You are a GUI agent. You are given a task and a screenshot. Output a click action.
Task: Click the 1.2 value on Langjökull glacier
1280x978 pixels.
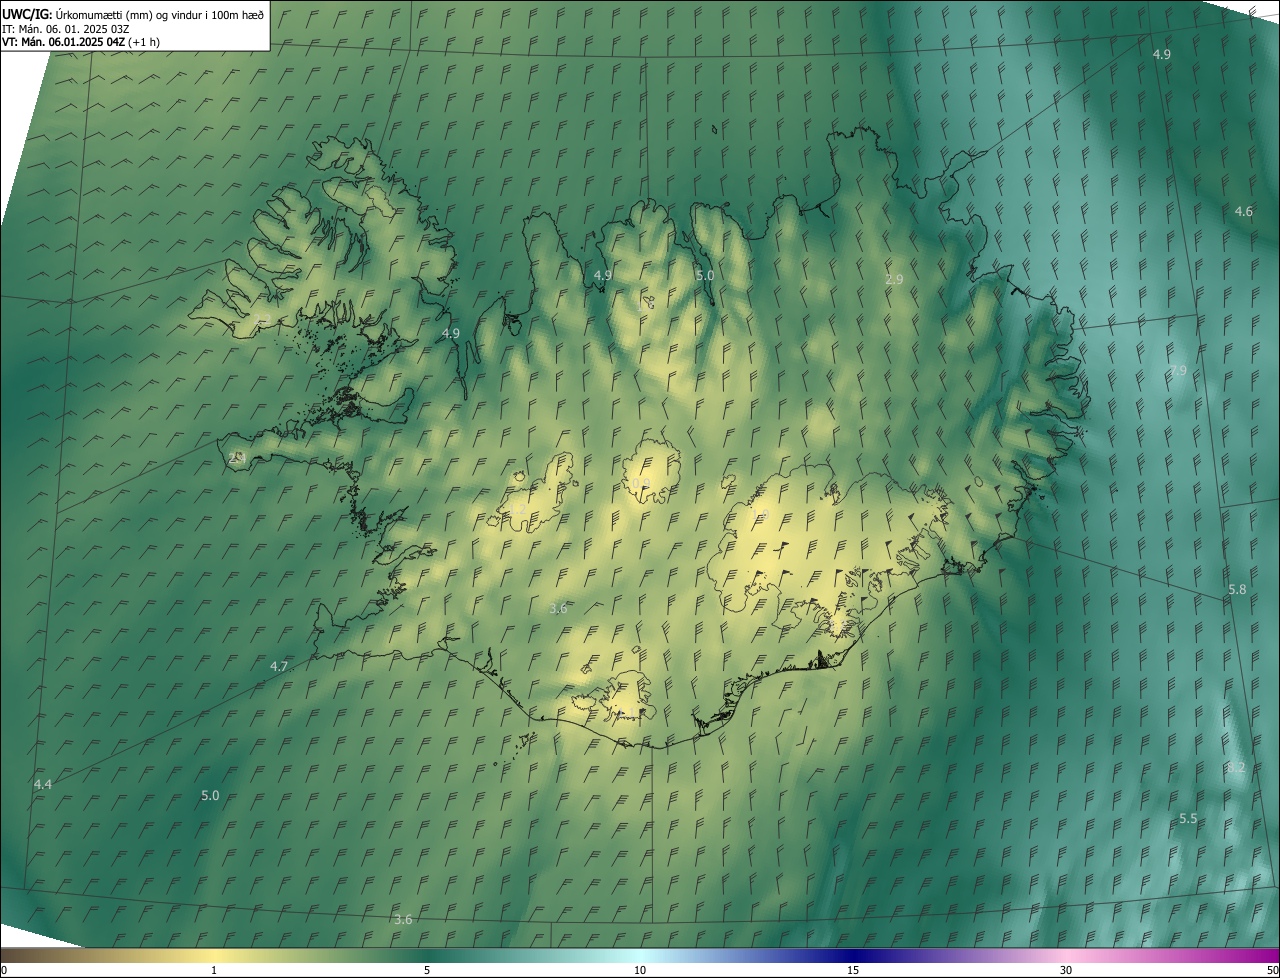(x=517, y=509)
